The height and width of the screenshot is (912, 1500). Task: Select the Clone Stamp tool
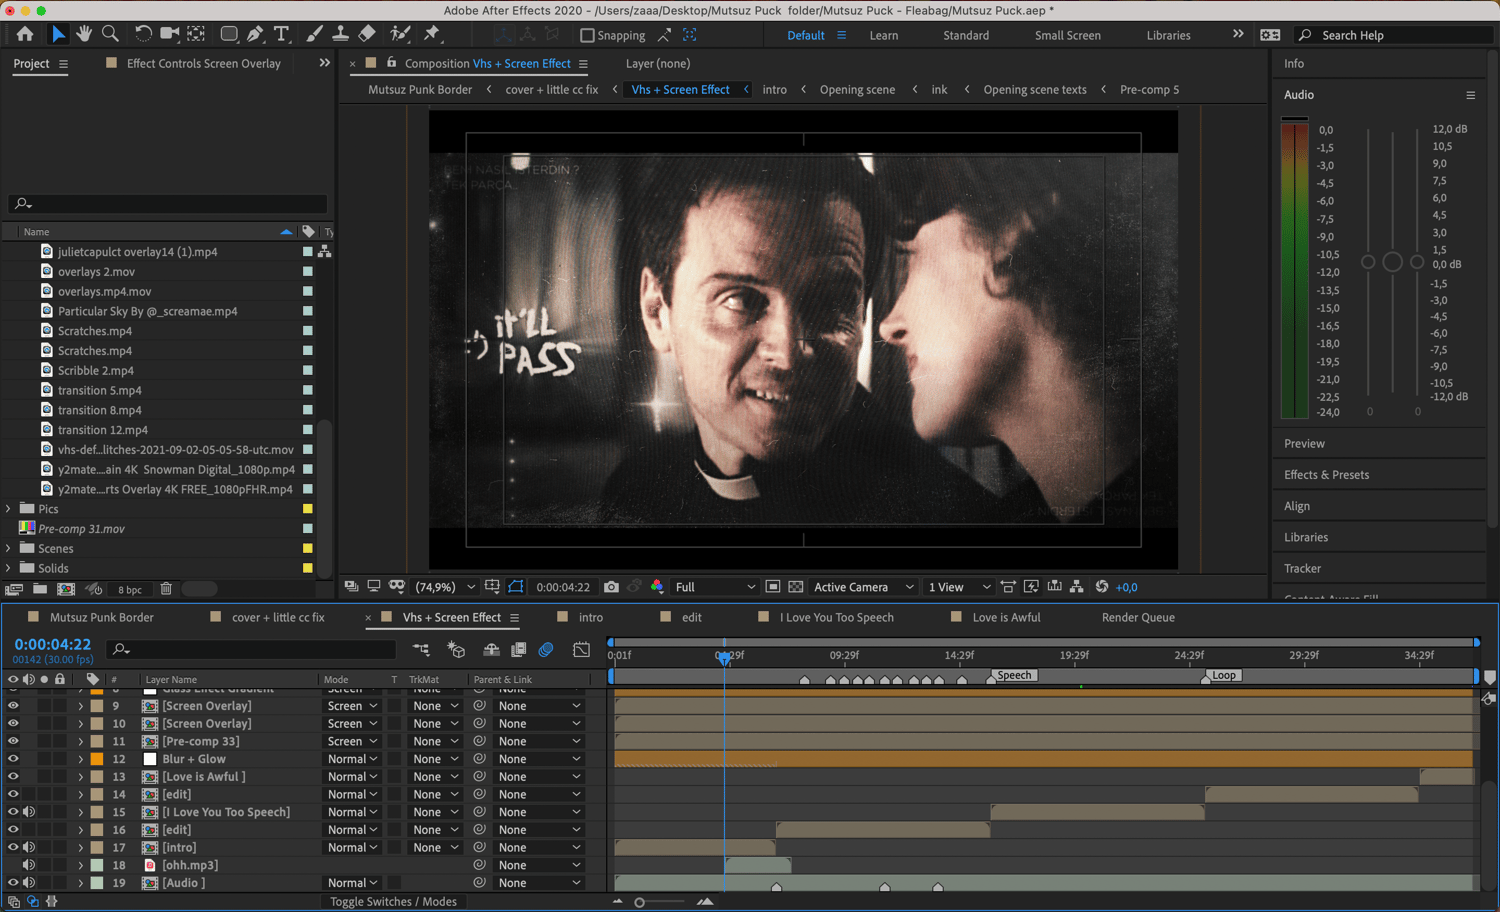coord(340,34)
